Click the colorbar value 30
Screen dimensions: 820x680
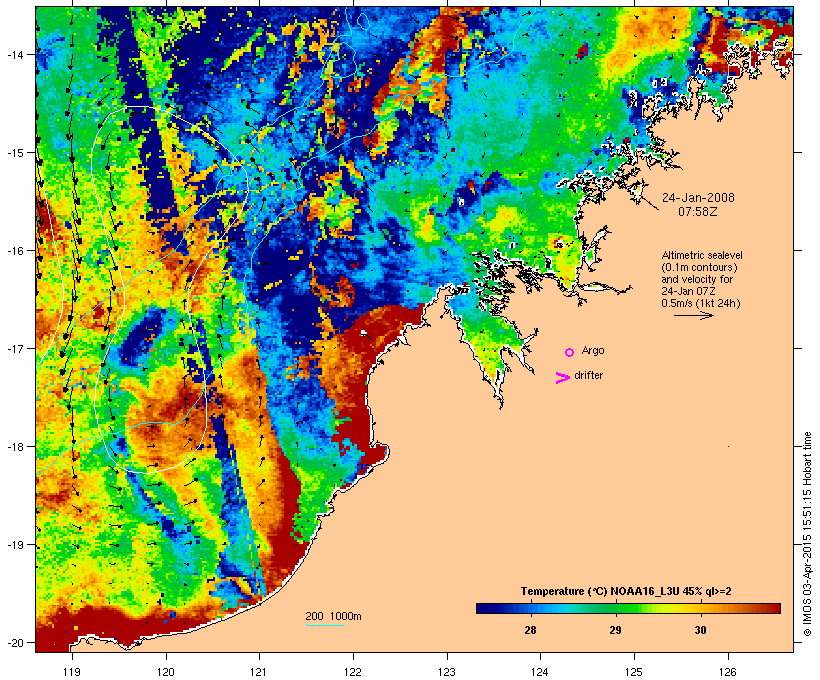(700, 630)
